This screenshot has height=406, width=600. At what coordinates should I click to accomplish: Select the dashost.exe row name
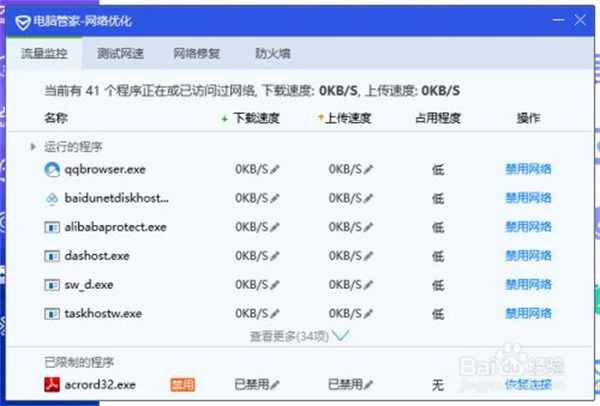click(x=97, y=256)
